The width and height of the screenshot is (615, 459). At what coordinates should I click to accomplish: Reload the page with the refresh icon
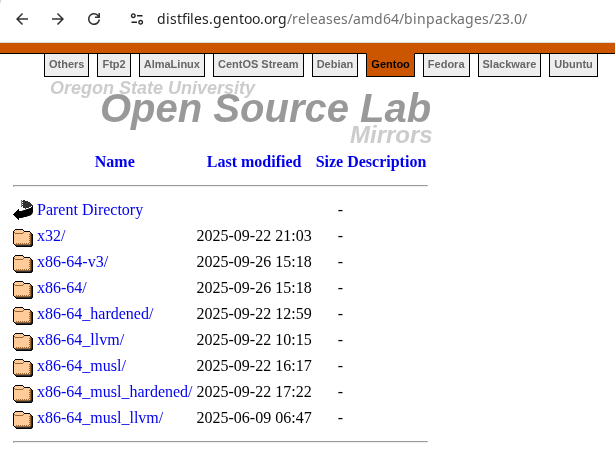(94, 19)
